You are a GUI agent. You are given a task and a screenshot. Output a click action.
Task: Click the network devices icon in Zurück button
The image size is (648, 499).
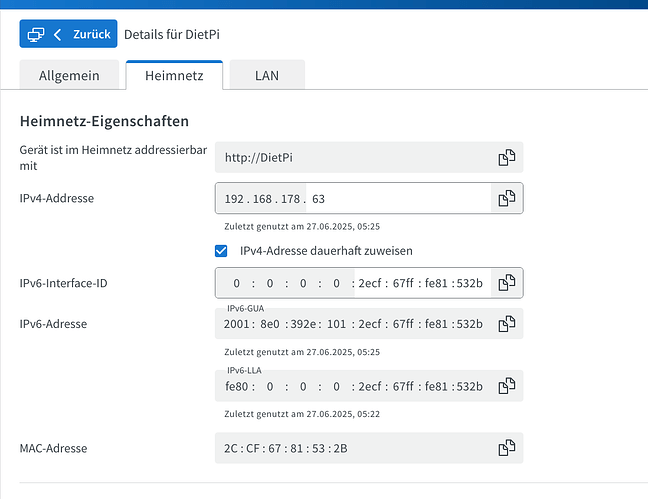coord(36,34)
